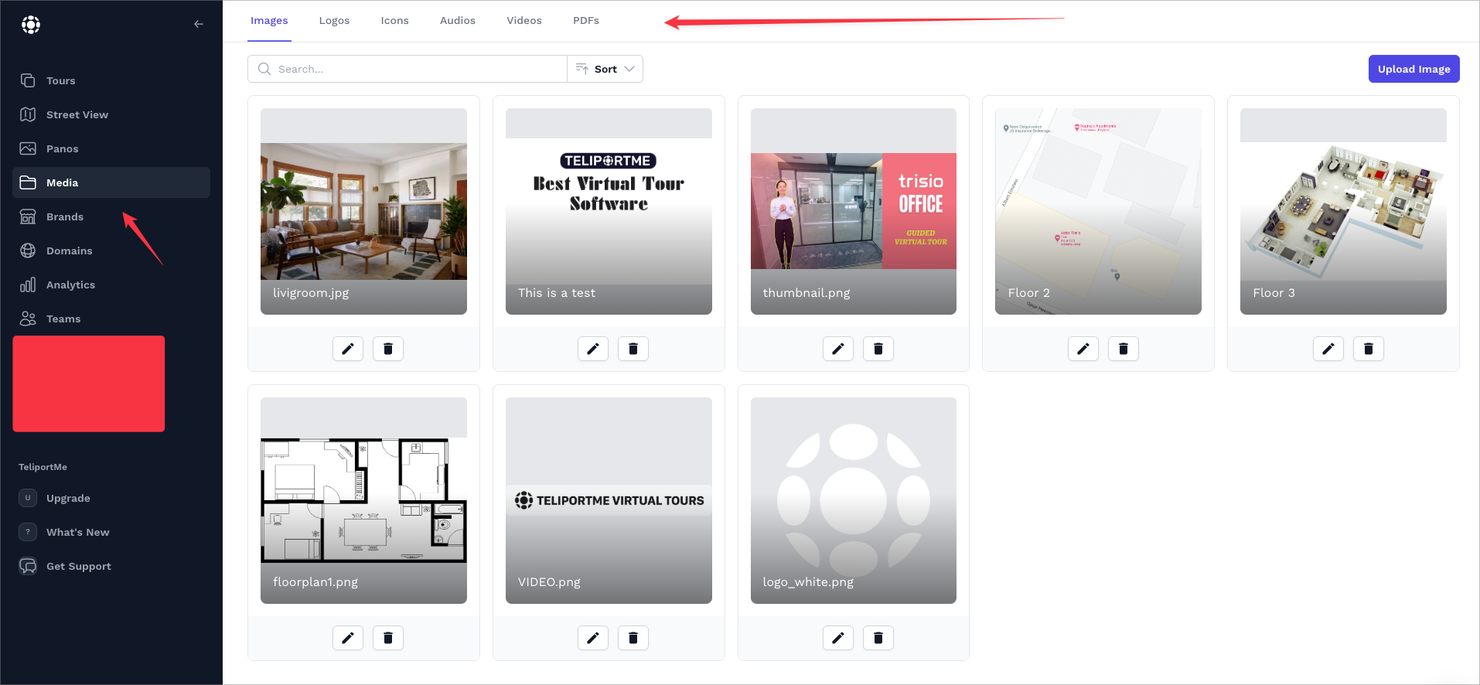
Task: Navigate to Street View section
Action: click(x=77, y=115)
